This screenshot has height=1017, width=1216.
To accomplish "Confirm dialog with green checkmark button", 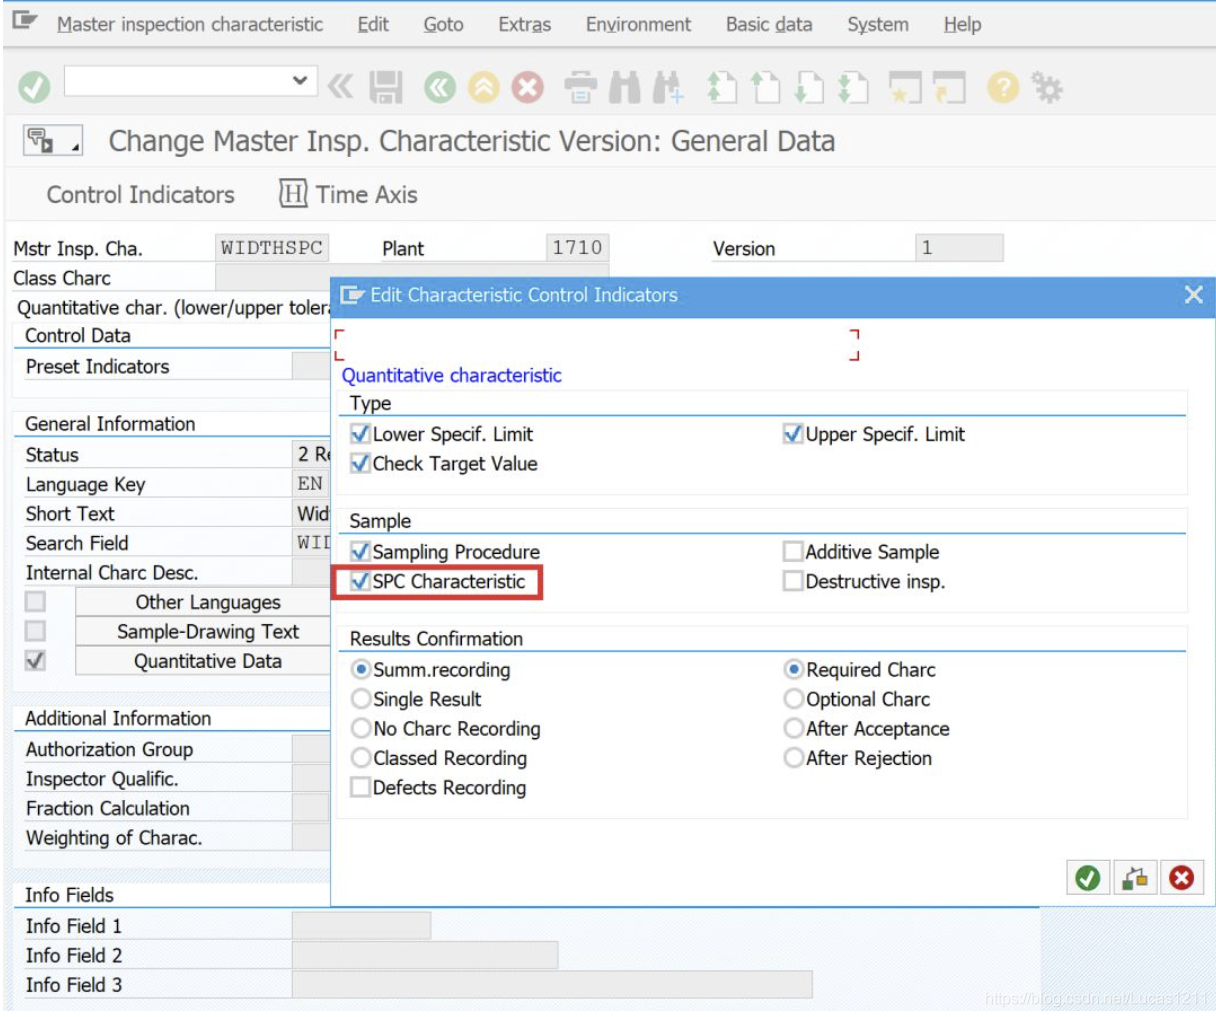I will 1088,878.
